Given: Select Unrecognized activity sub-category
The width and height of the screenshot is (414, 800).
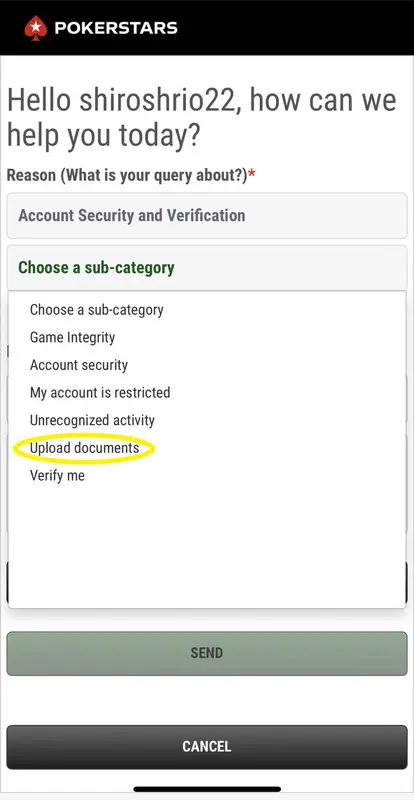Looking at the screenshot, I should 92,420.
